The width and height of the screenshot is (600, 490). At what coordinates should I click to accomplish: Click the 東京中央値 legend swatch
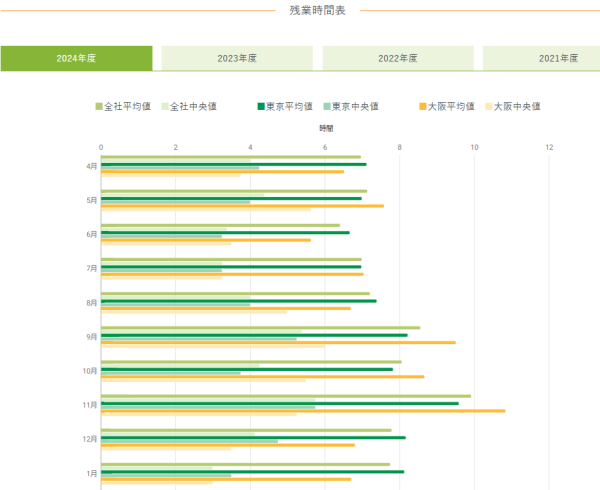(x=327, y=106)
